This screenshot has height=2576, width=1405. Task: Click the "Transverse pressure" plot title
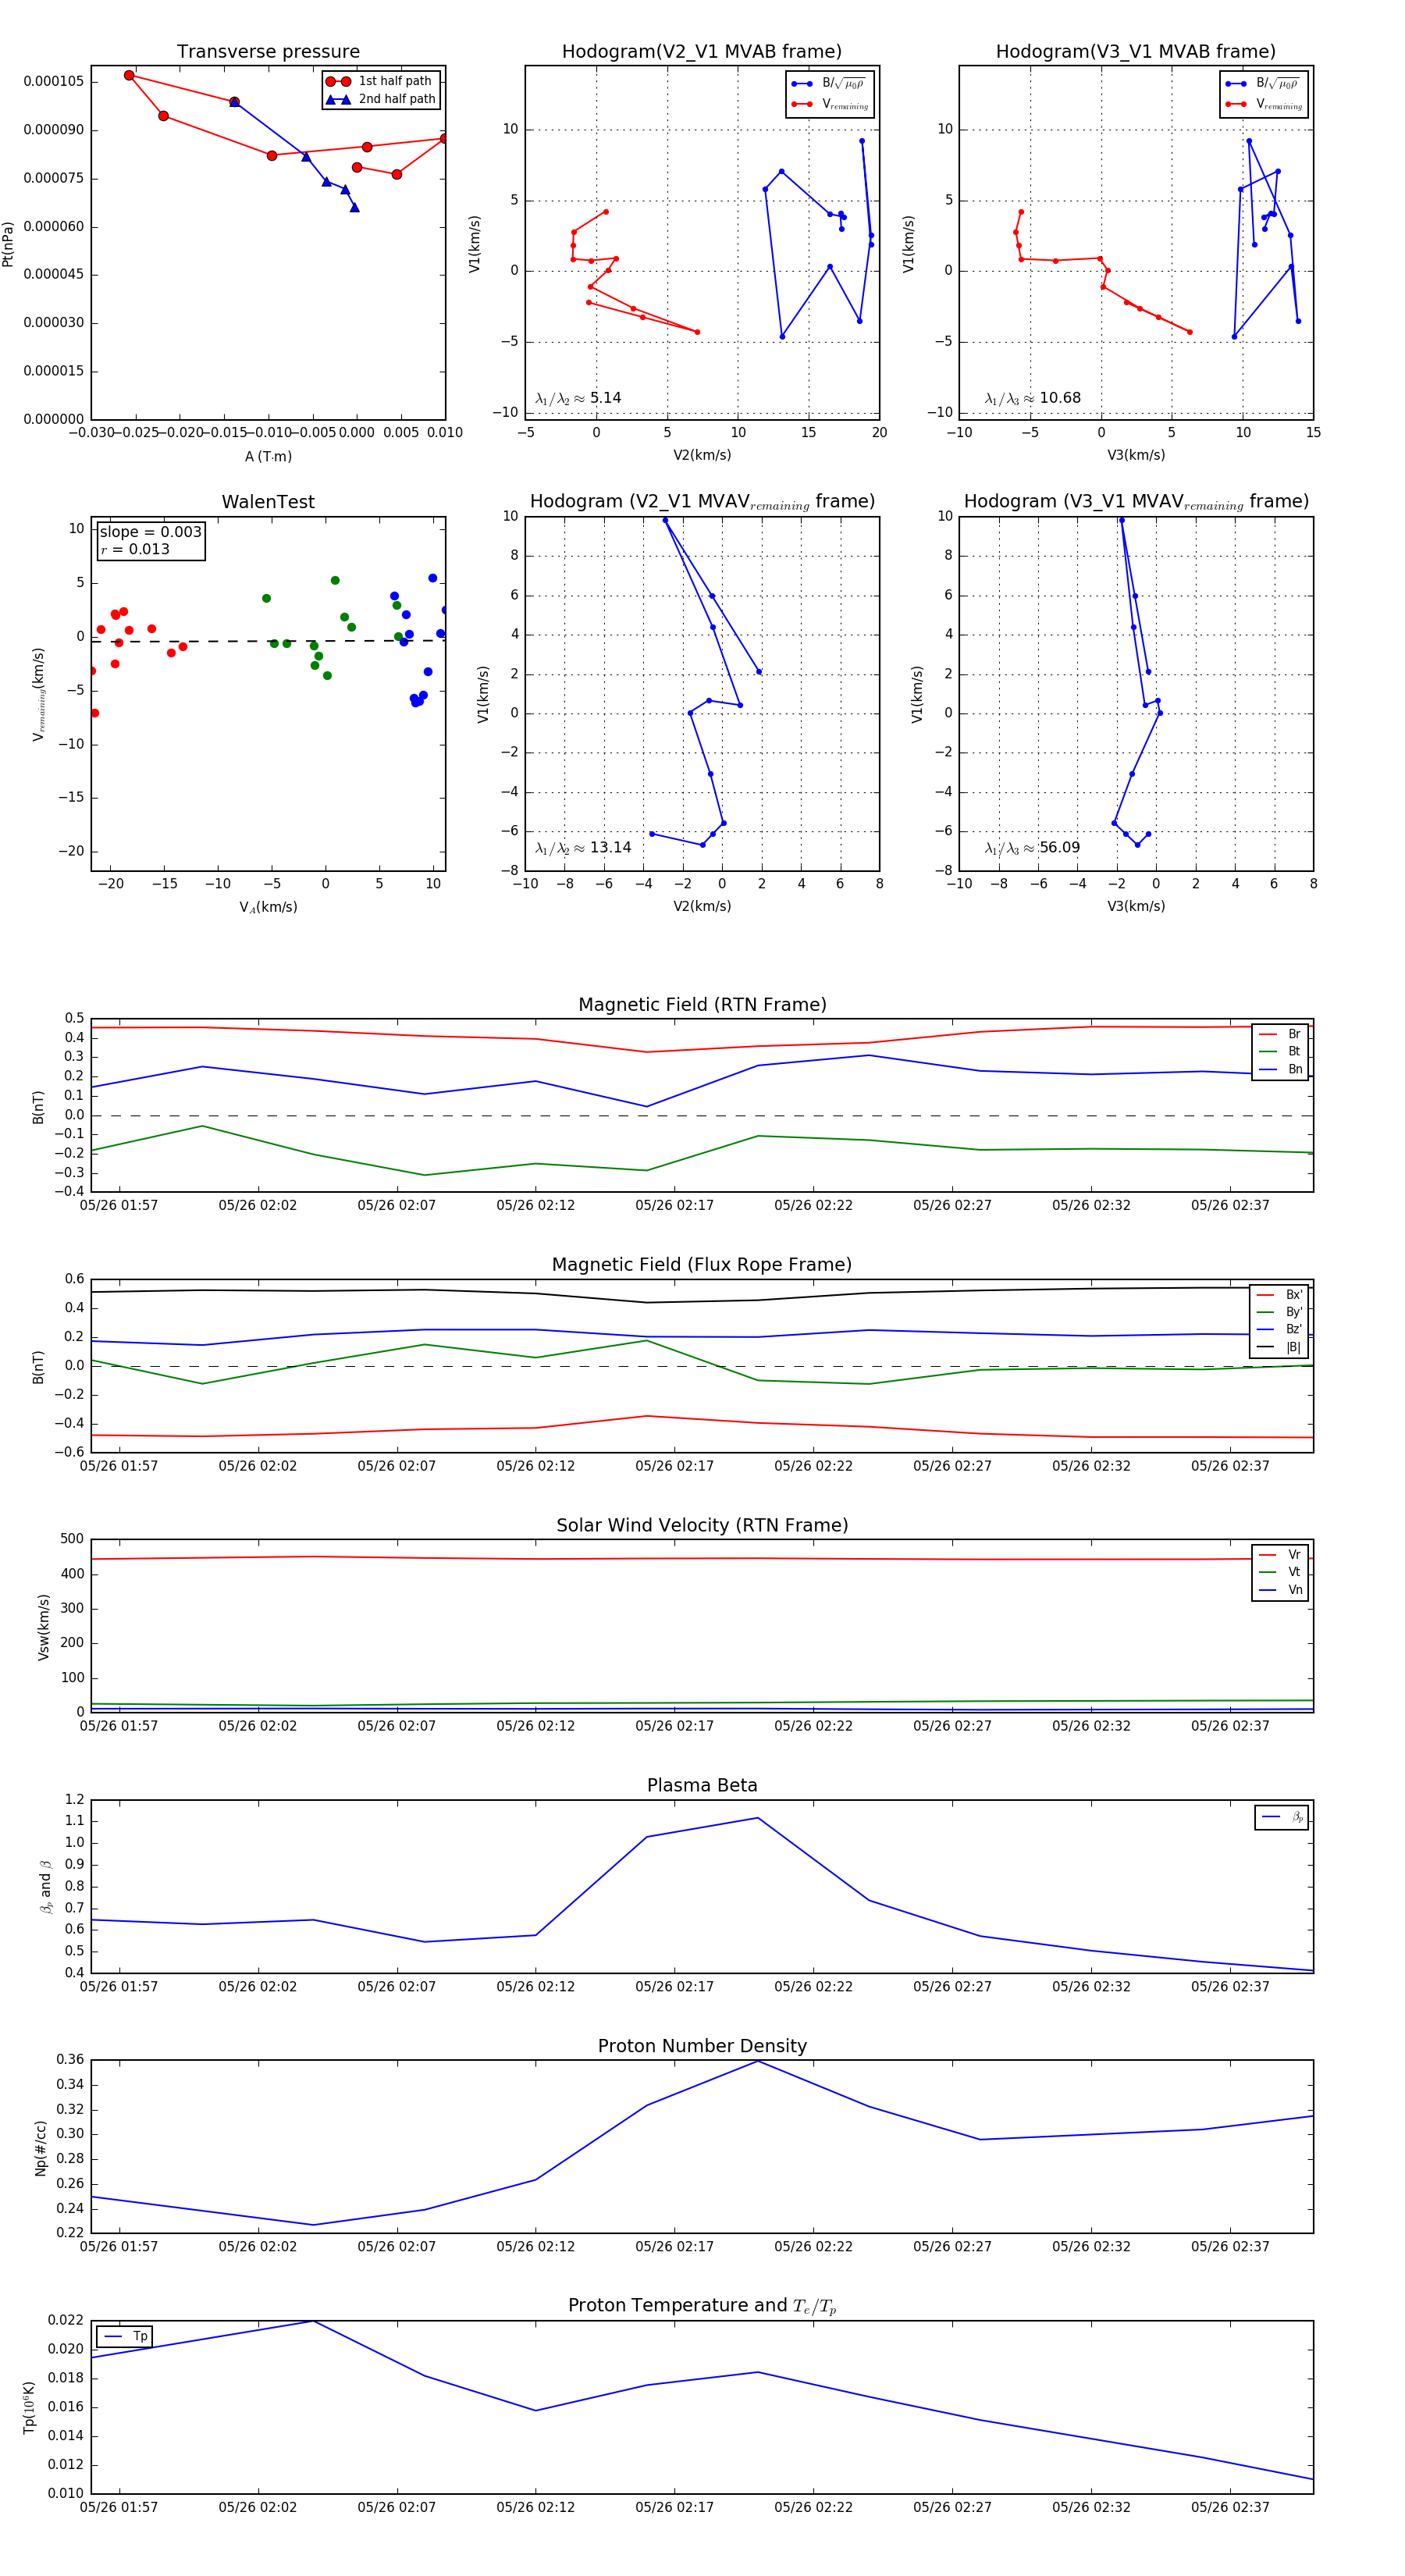(x=268, y=52)
